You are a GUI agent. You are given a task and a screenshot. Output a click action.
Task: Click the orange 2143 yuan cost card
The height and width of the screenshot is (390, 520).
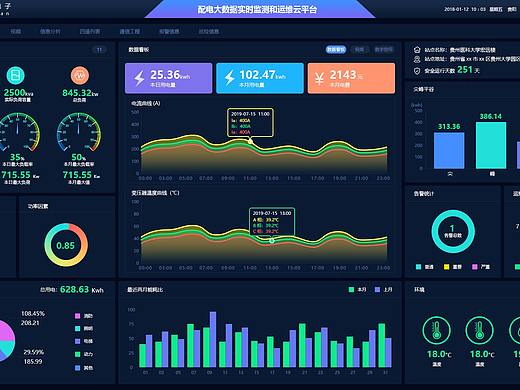pyautogui.click(x=351, y=78)
